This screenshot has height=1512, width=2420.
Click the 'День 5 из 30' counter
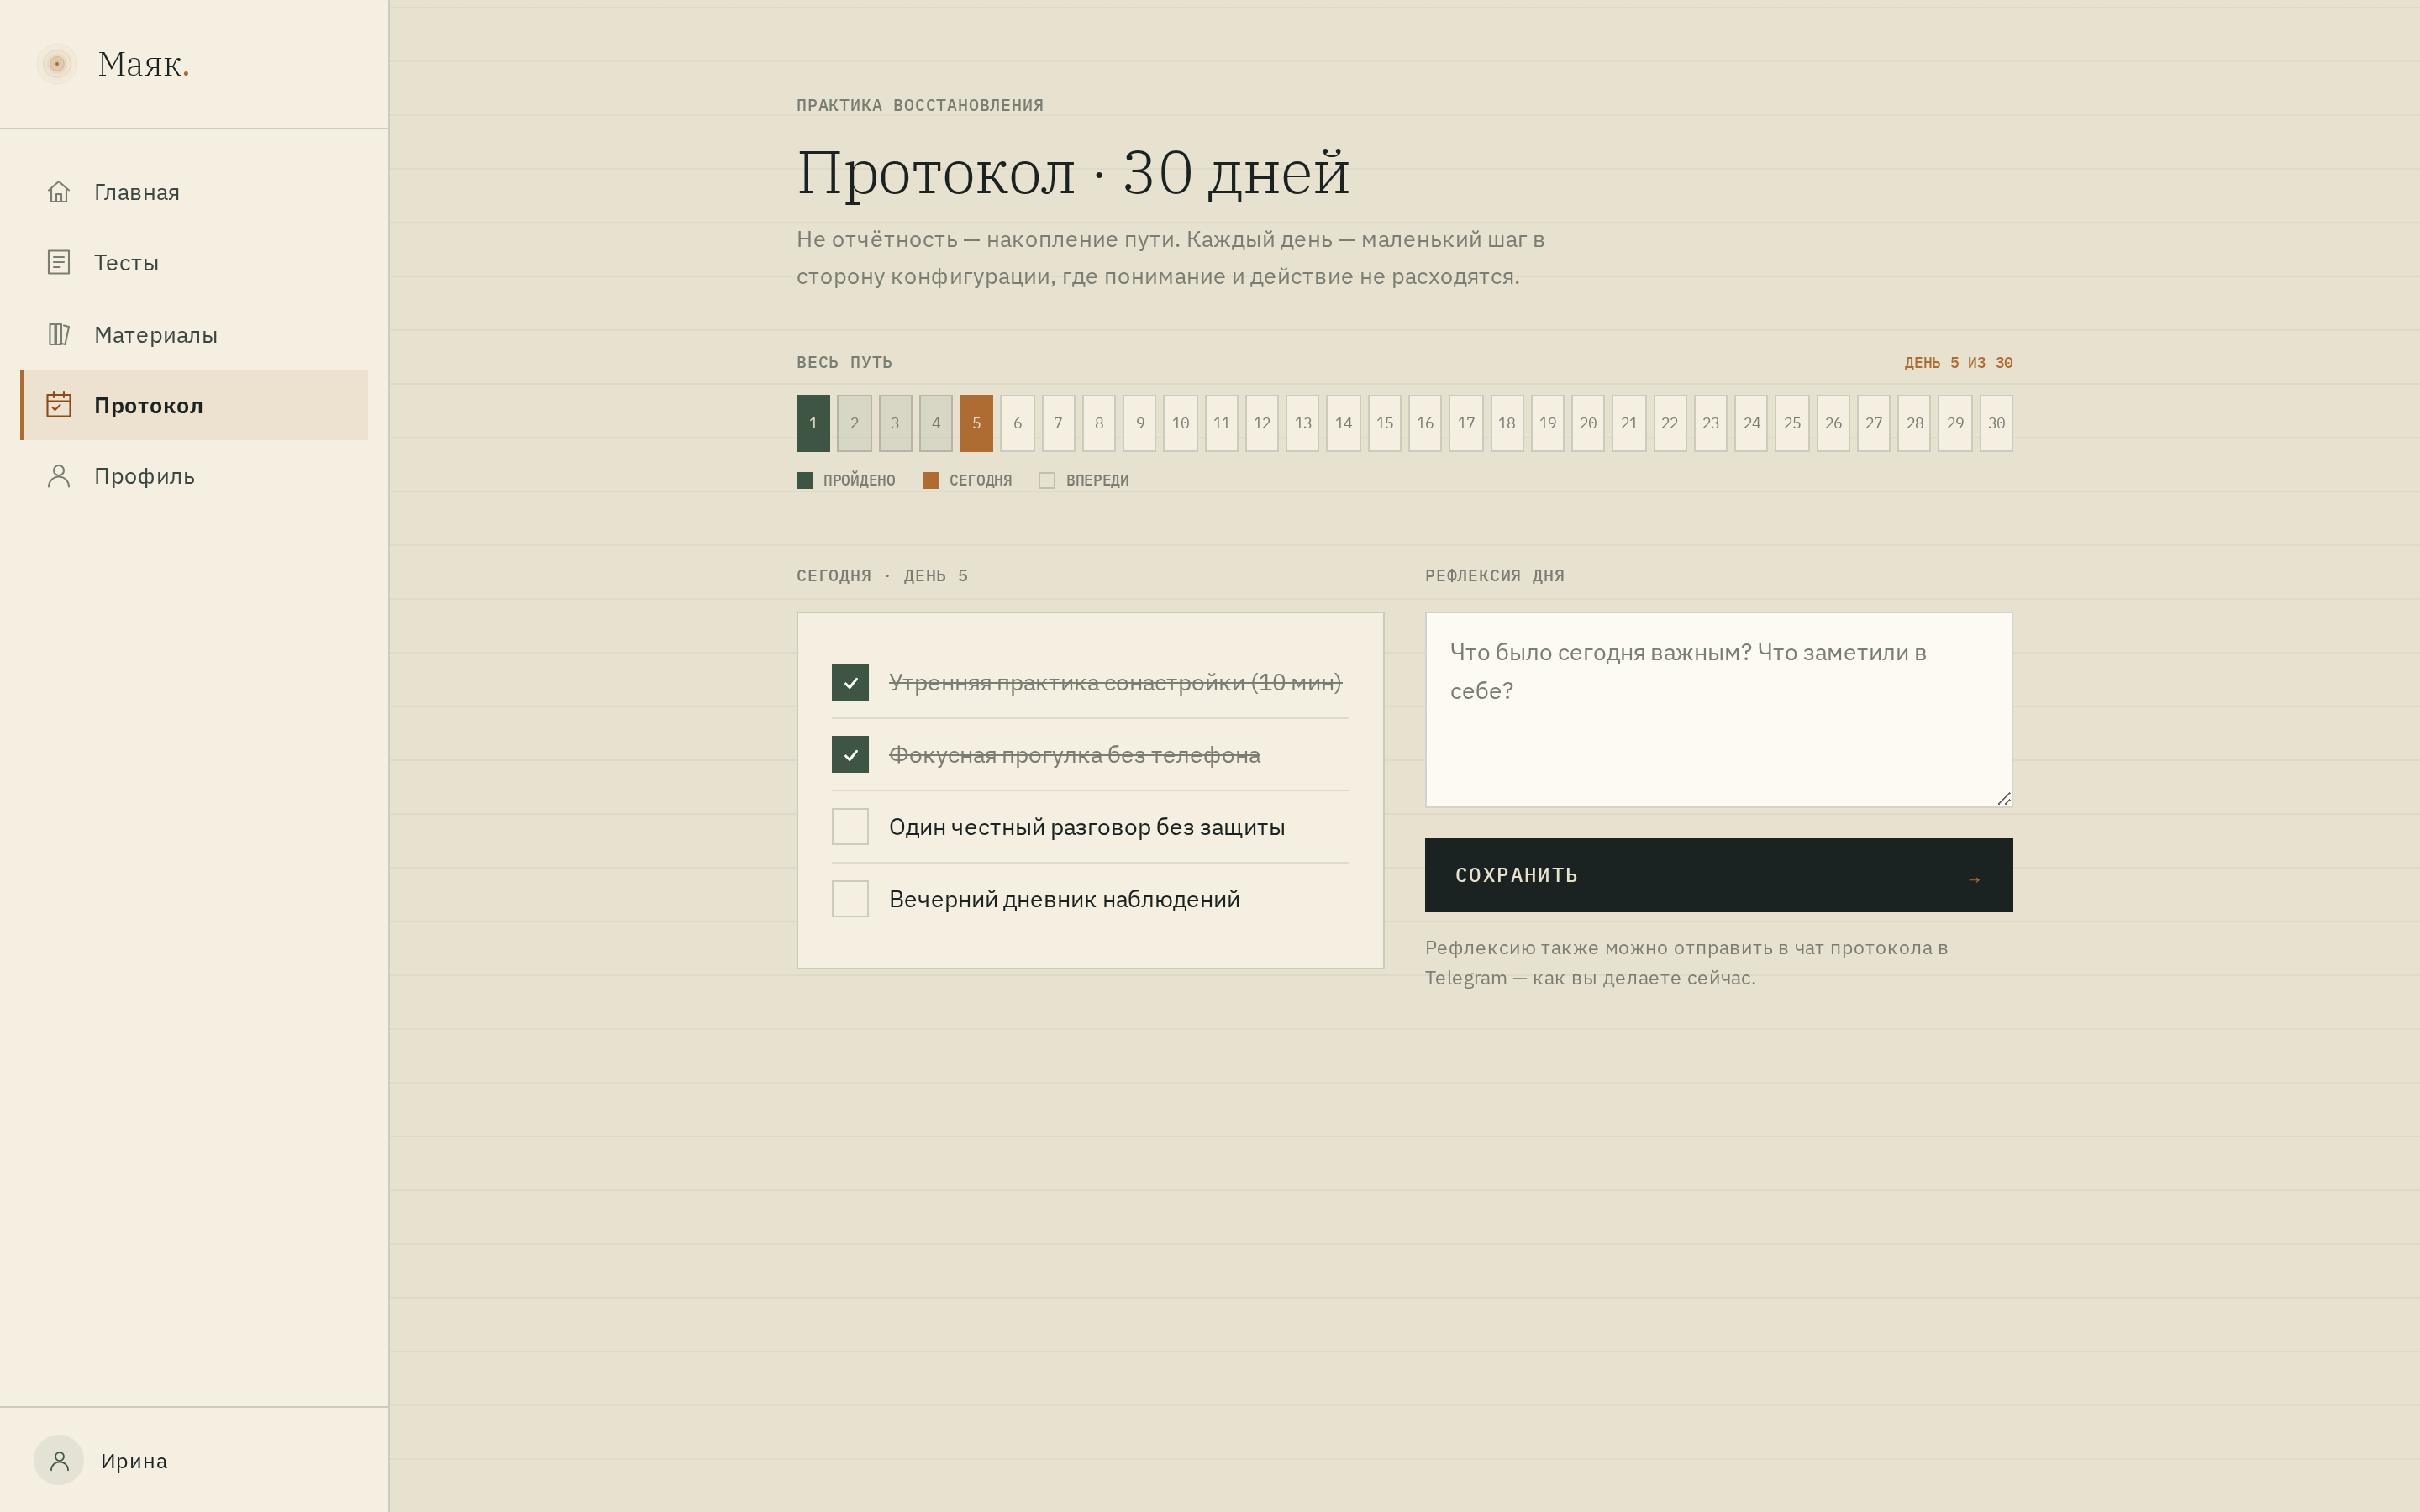click(x=1958, y=363)
